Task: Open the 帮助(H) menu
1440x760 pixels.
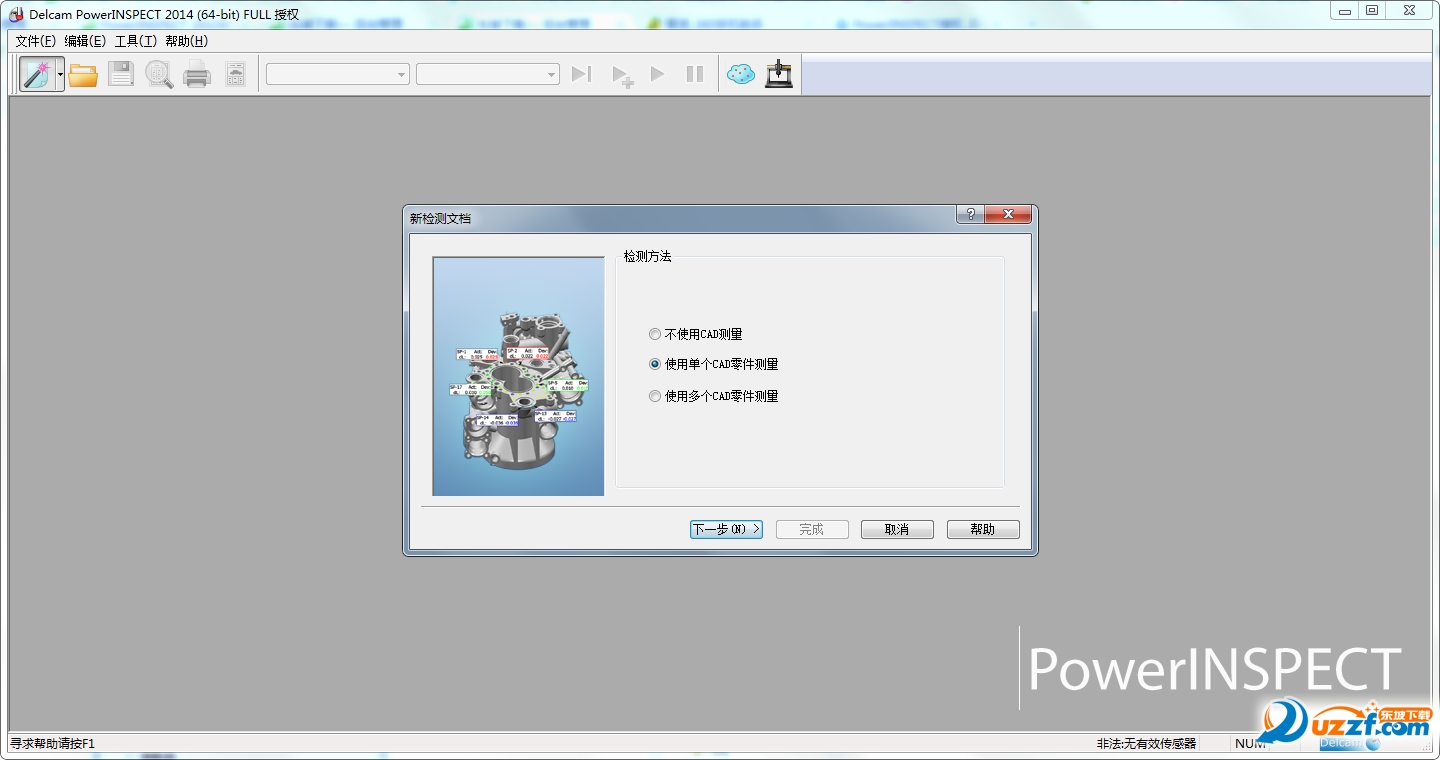Action: [x=187, y=41]
